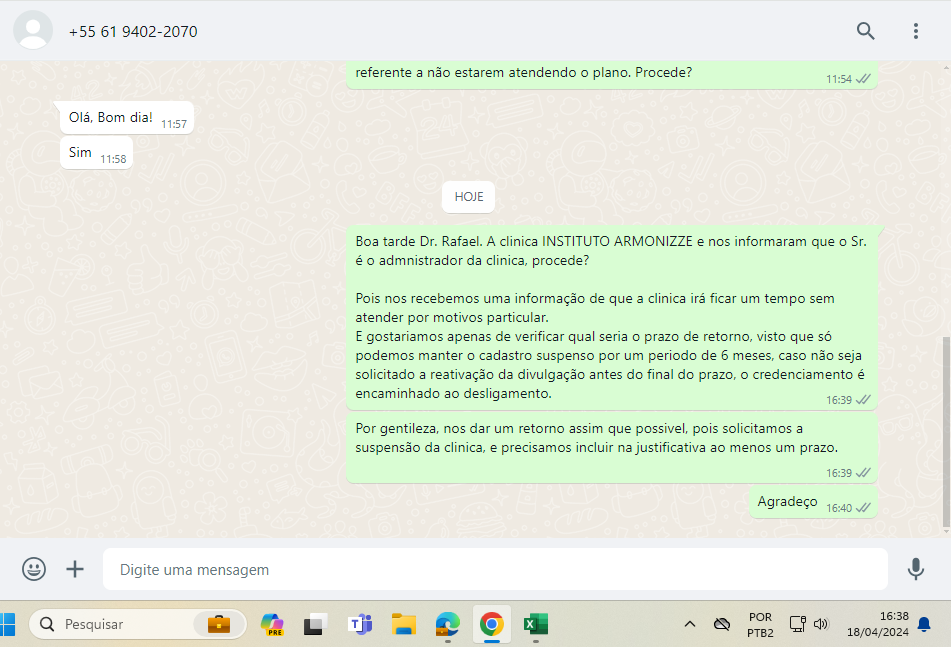Open Task View on the taskbar
Image resolution: width=951 pixels, height=647 pixels.
point(315,624)
